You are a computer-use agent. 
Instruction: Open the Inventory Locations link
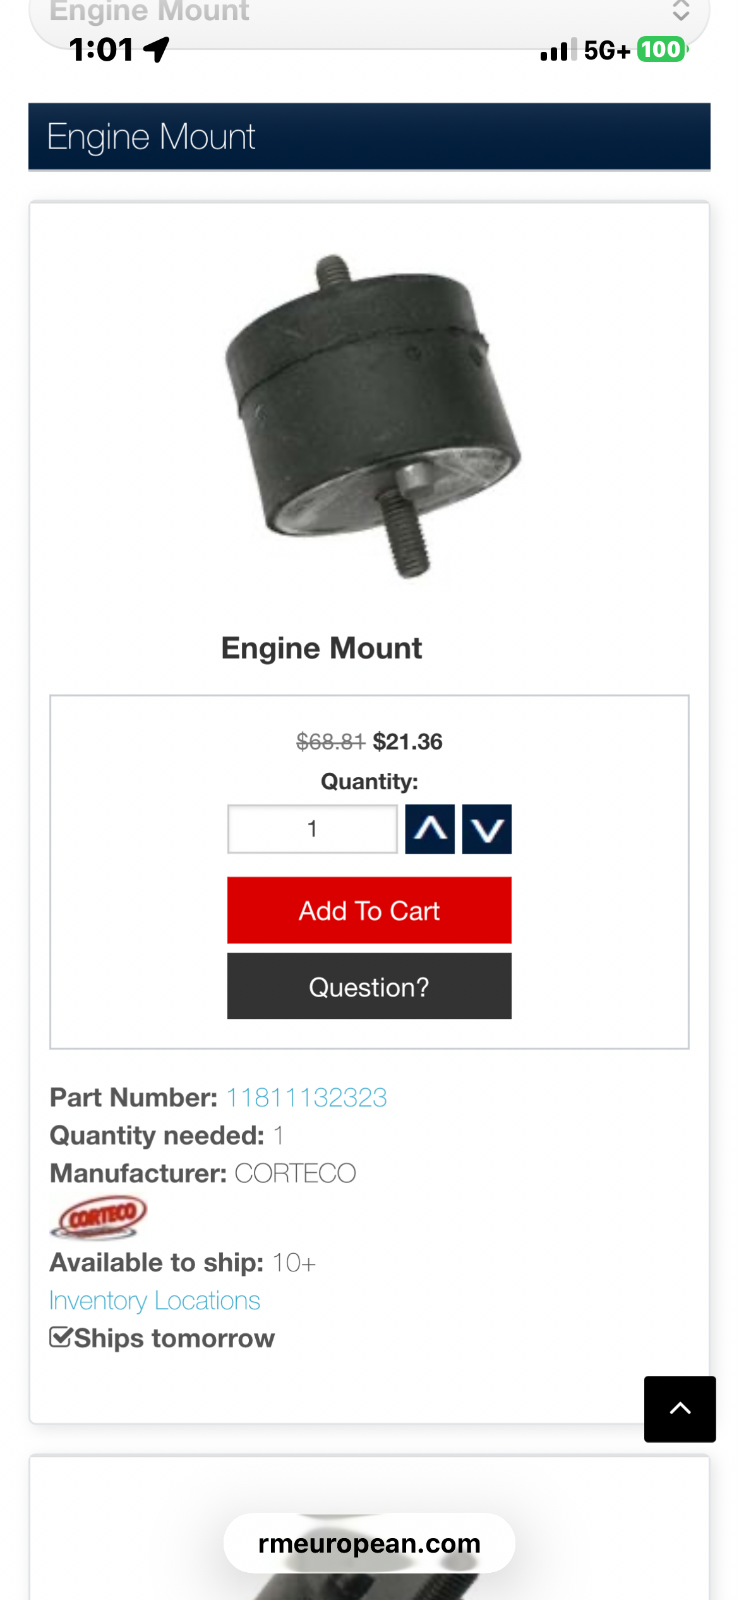[x=155, y=1300]
